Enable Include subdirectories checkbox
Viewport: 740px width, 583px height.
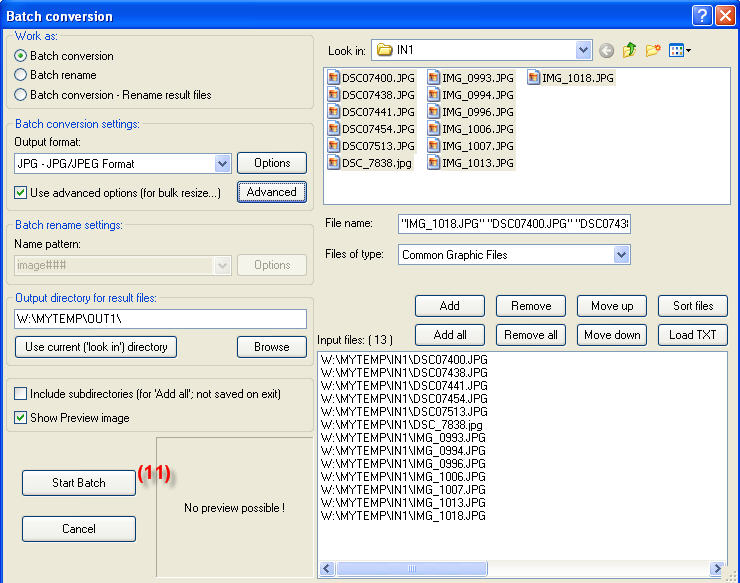[21, 395]
